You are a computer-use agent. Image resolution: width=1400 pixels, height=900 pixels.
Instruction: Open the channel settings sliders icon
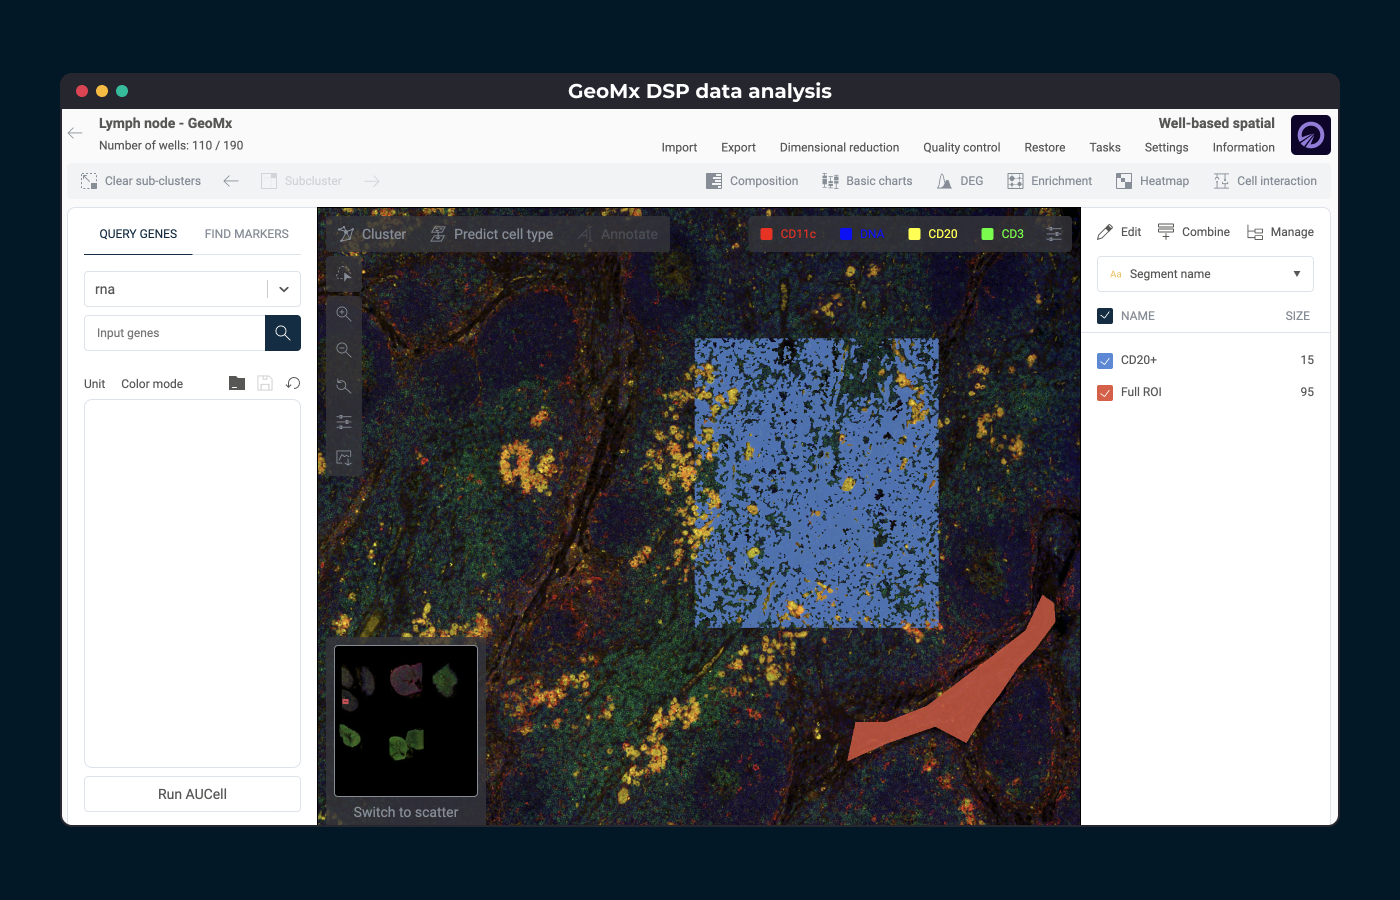1054,234
